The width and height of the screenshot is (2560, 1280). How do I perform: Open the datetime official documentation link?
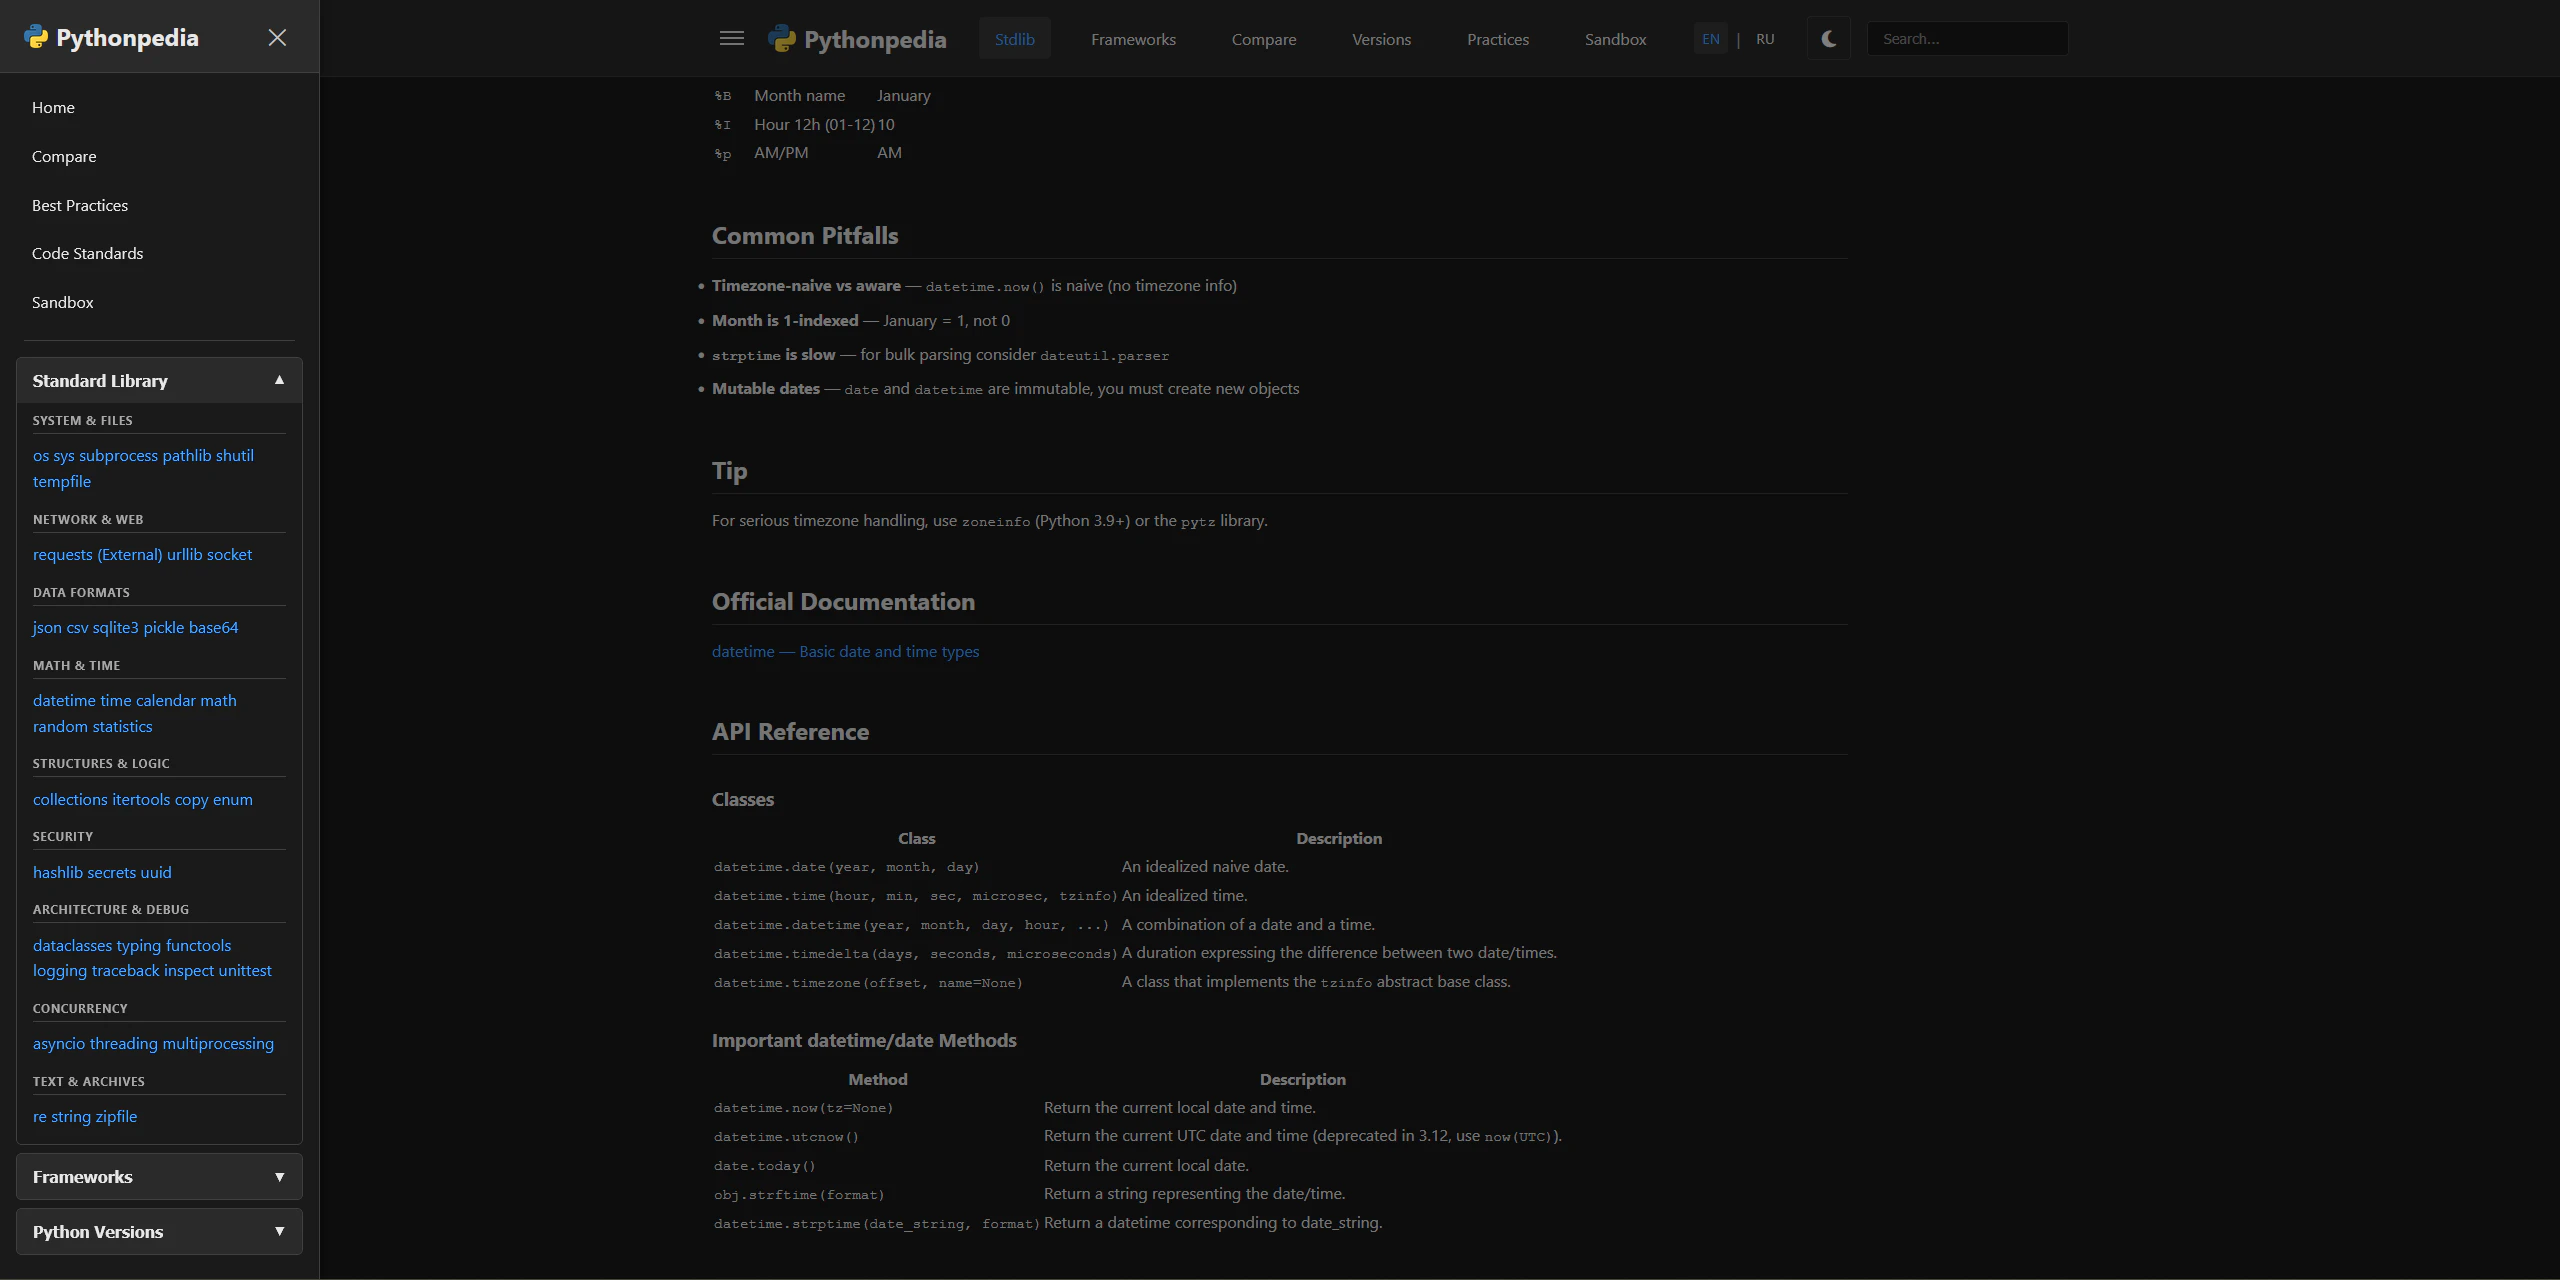(x=845, y=651)
